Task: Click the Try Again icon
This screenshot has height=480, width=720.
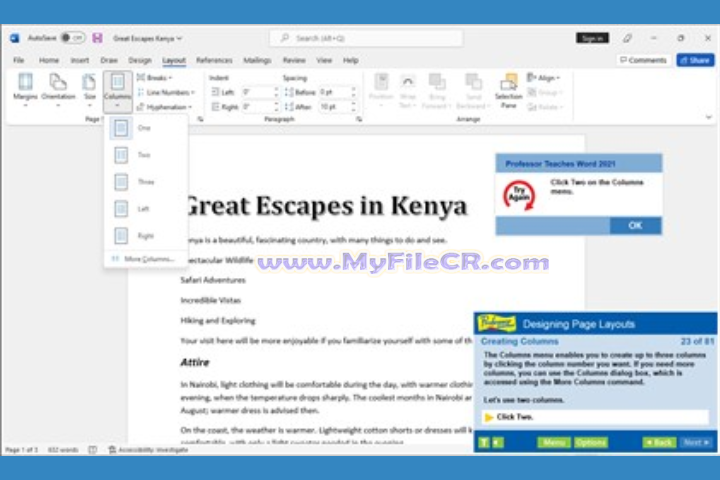Action: point(519,196)
